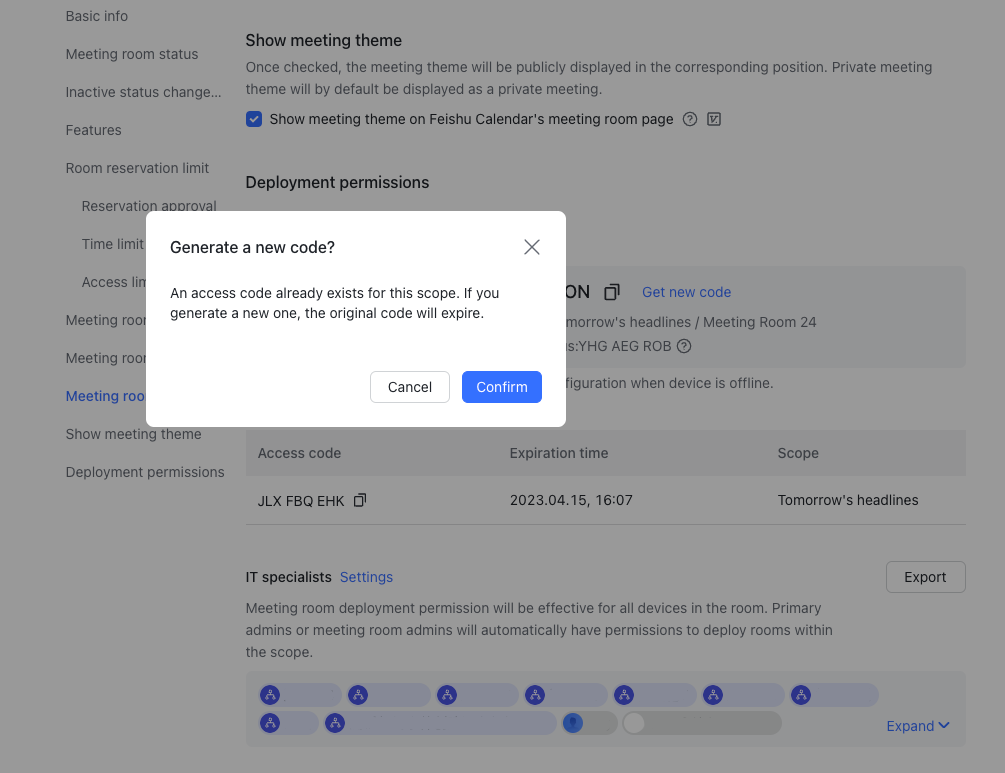This screenshot has height=773, width=1005.
Task: Open Room reservation limit section
Action: pyautogui.click(x=137, y=169)
